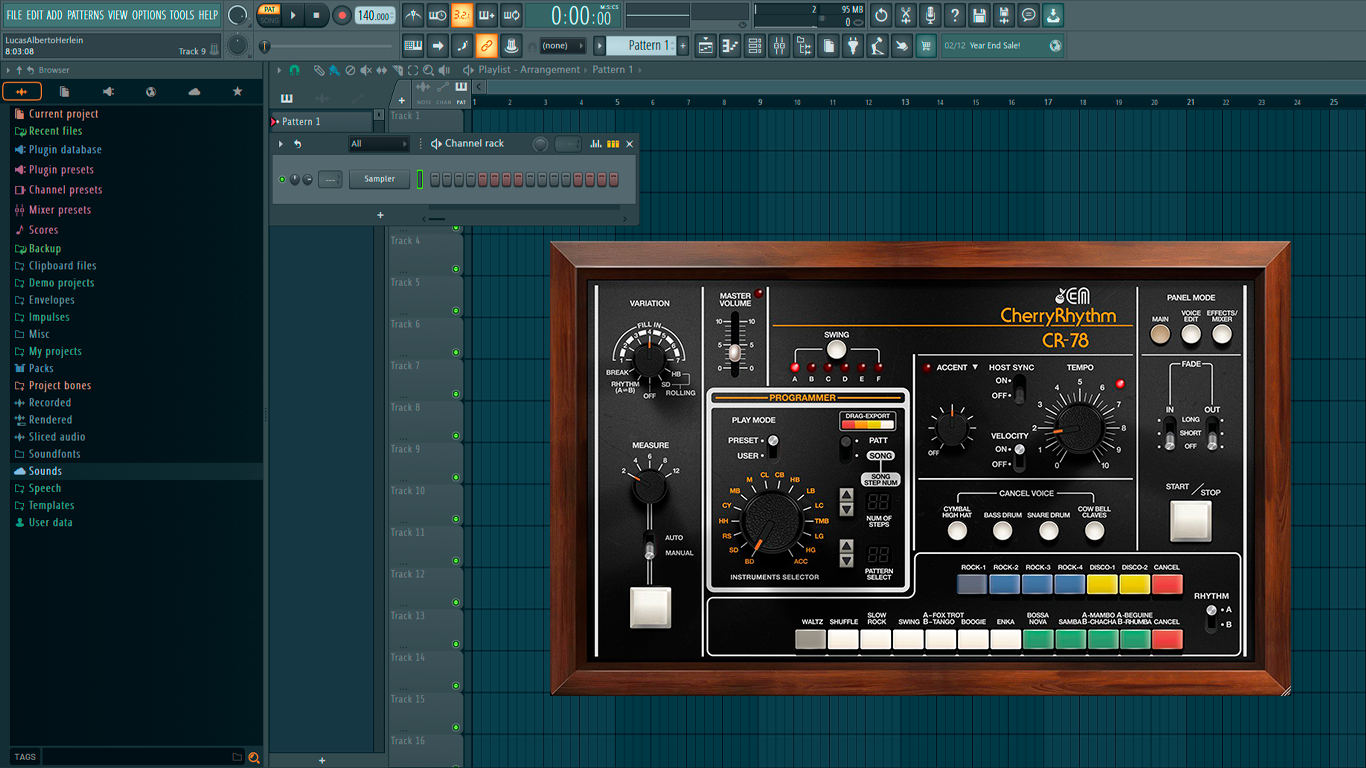Open the shop cart icon
Viewport: 1366px width, 768px height.
tap(926, 45)
